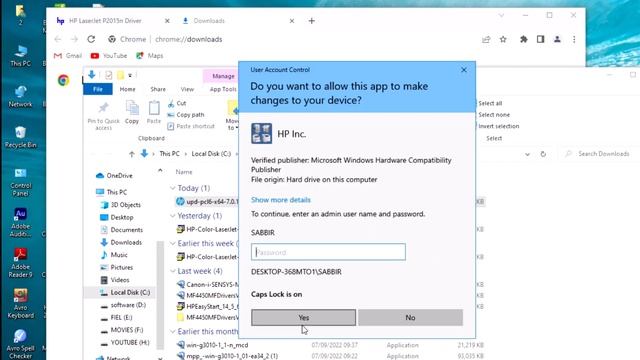Select Downloads in navigation pane
The image size is (640, 360).
coord(121,242)
